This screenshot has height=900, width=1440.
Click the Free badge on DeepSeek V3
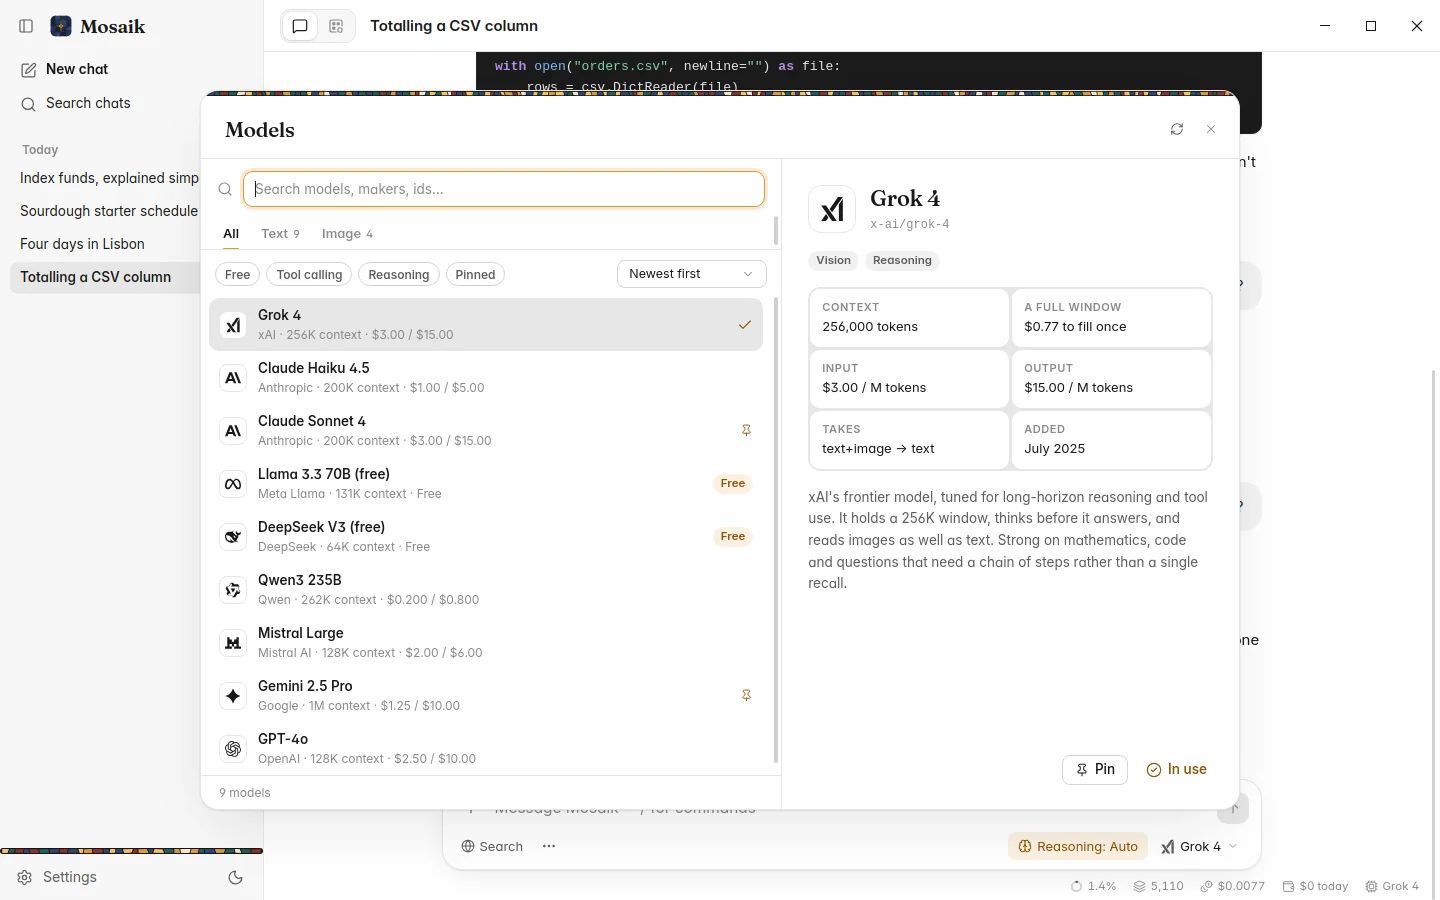click(x=733, y=536)
